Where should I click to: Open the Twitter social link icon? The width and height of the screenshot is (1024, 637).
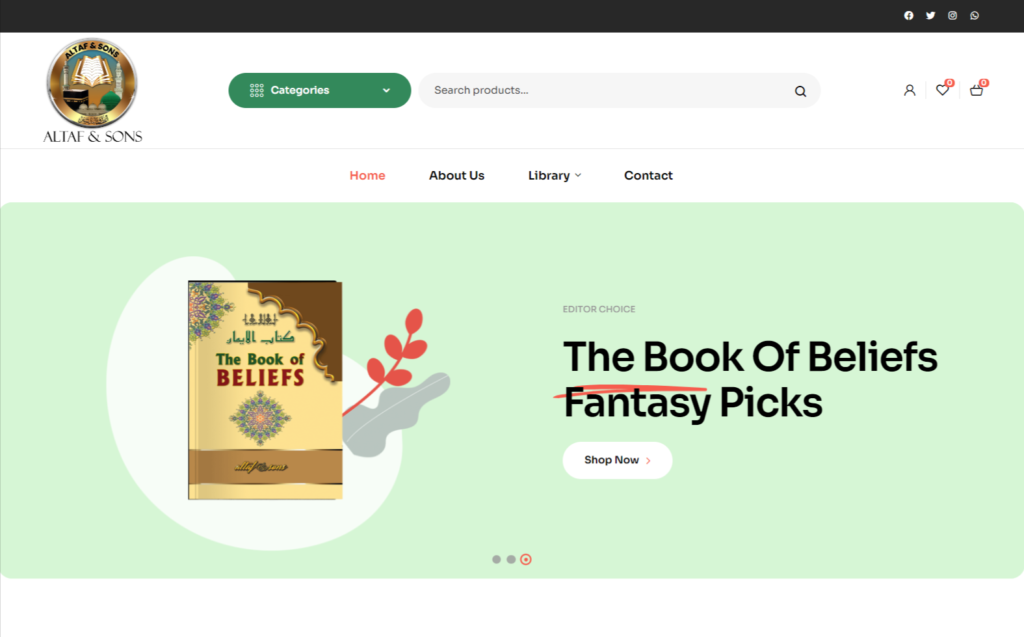[x=930, y=16]
